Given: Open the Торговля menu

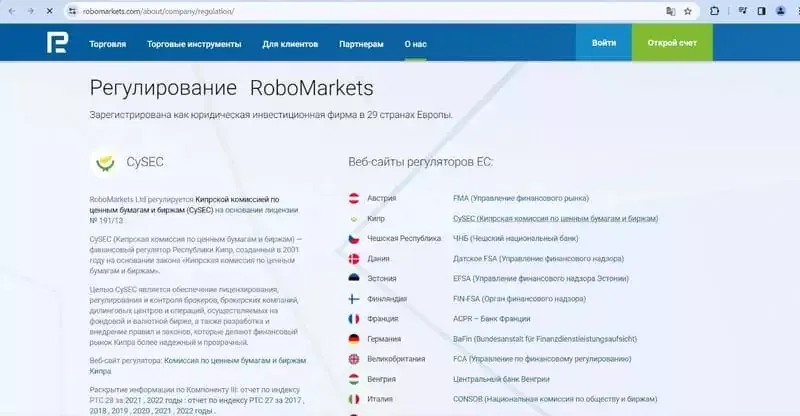Looking at the screenshot, I should coord(108,44).
